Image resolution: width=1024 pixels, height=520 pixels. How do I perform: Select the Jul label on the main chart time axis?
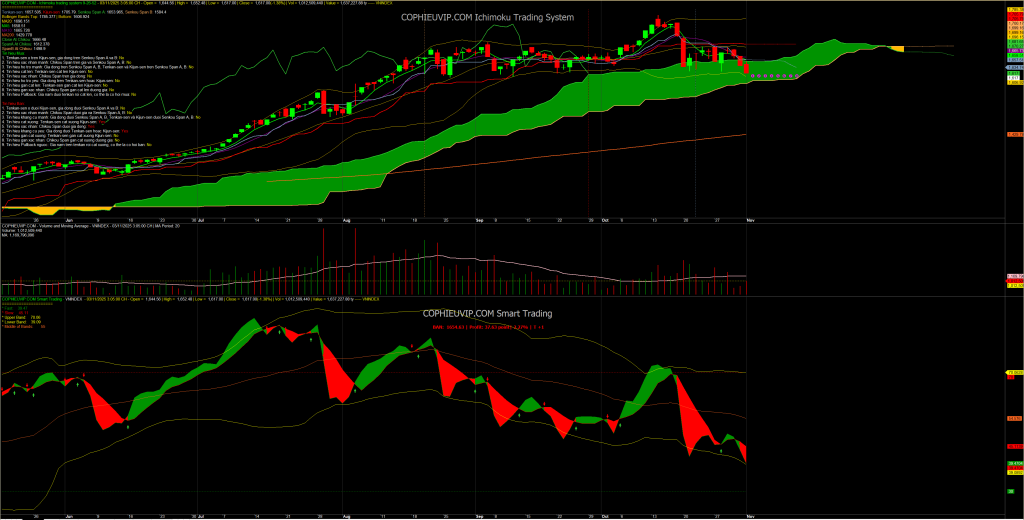click(203, 217)
